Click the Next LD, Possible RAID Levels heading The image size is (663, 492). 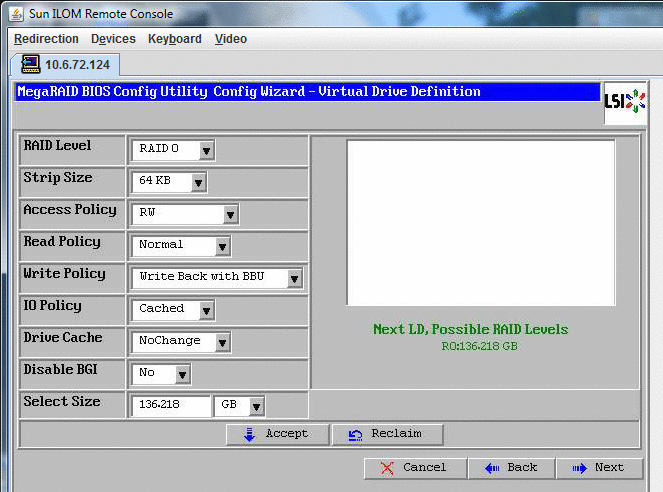[x=471, y=329]
